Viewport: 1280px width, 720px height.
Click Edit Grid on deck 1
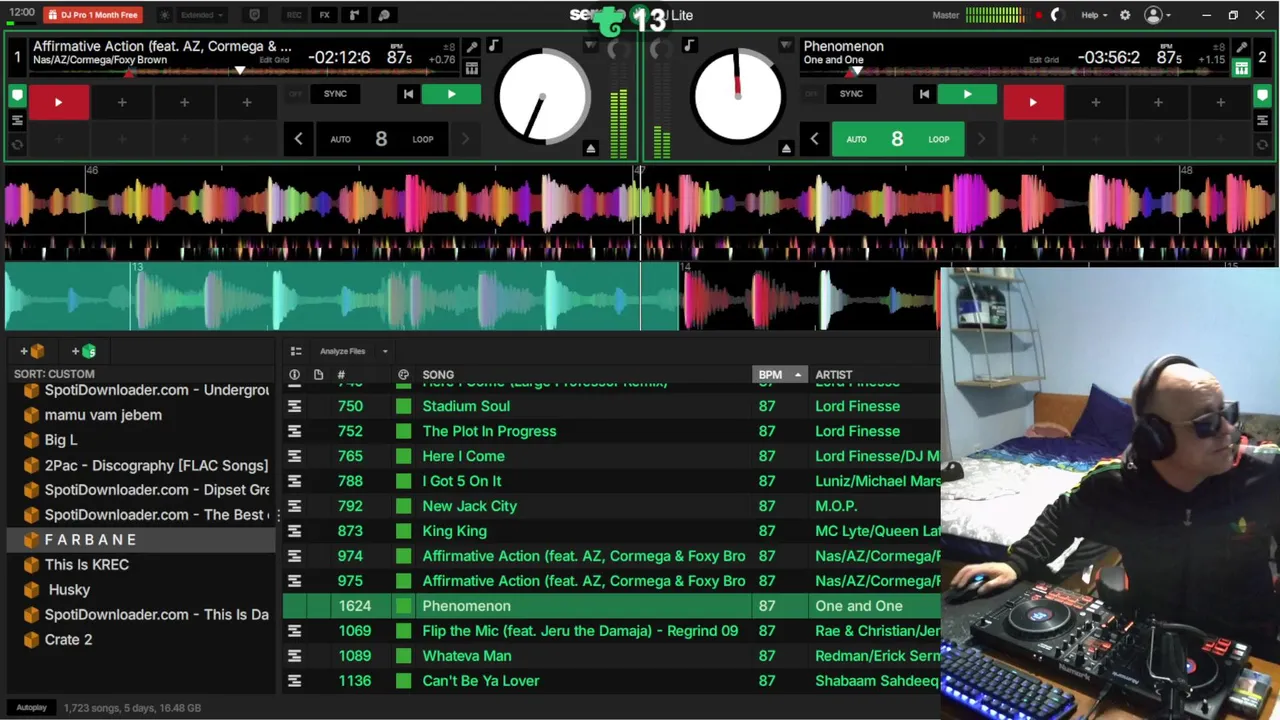coord(274,60)
